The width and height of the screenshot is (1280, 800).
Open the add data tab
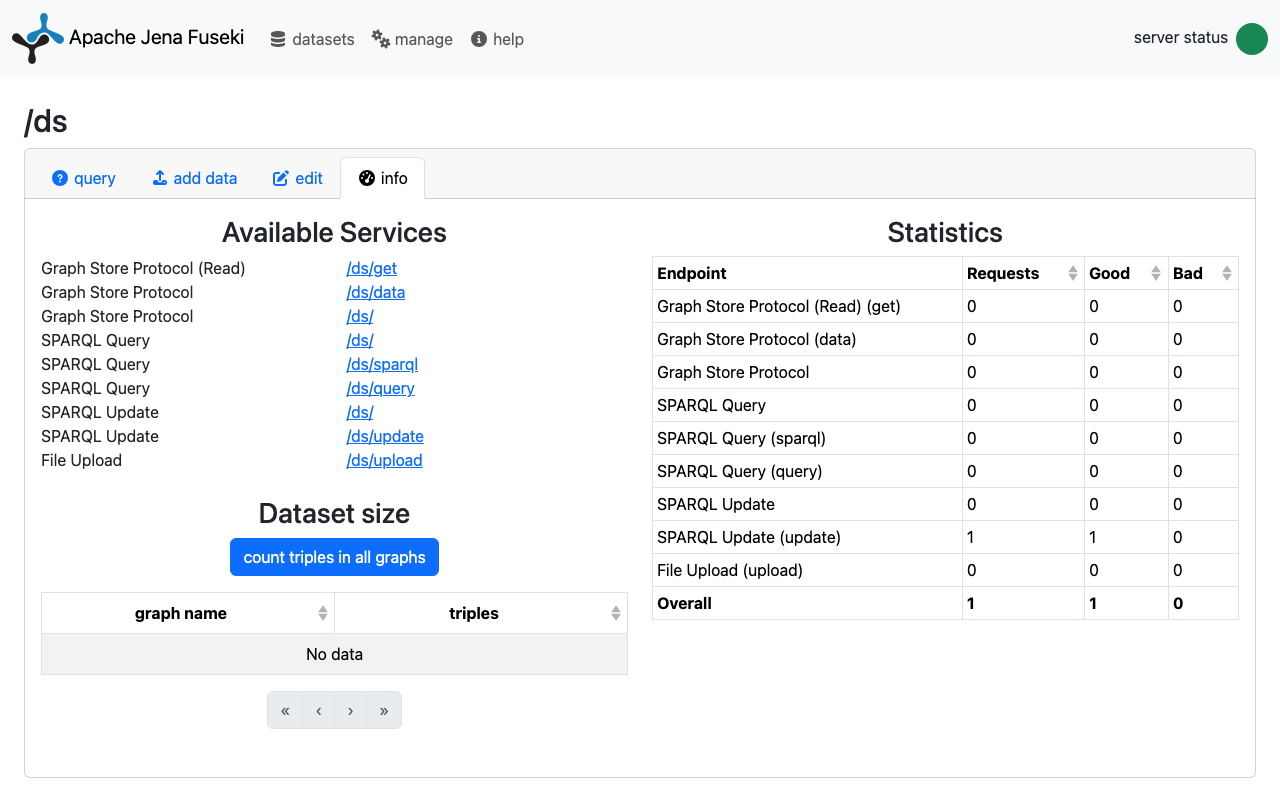tap(195, 178)
